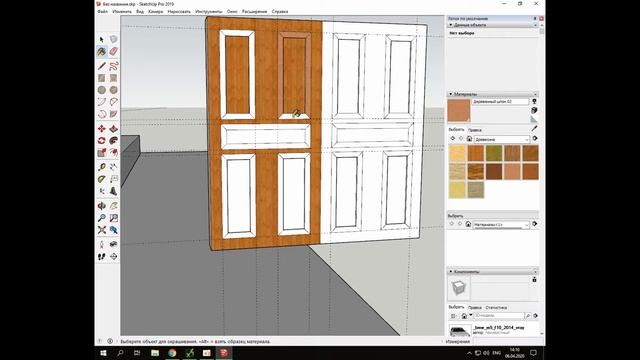
Task: Open the Файл menu
Action: pos(102,11)
